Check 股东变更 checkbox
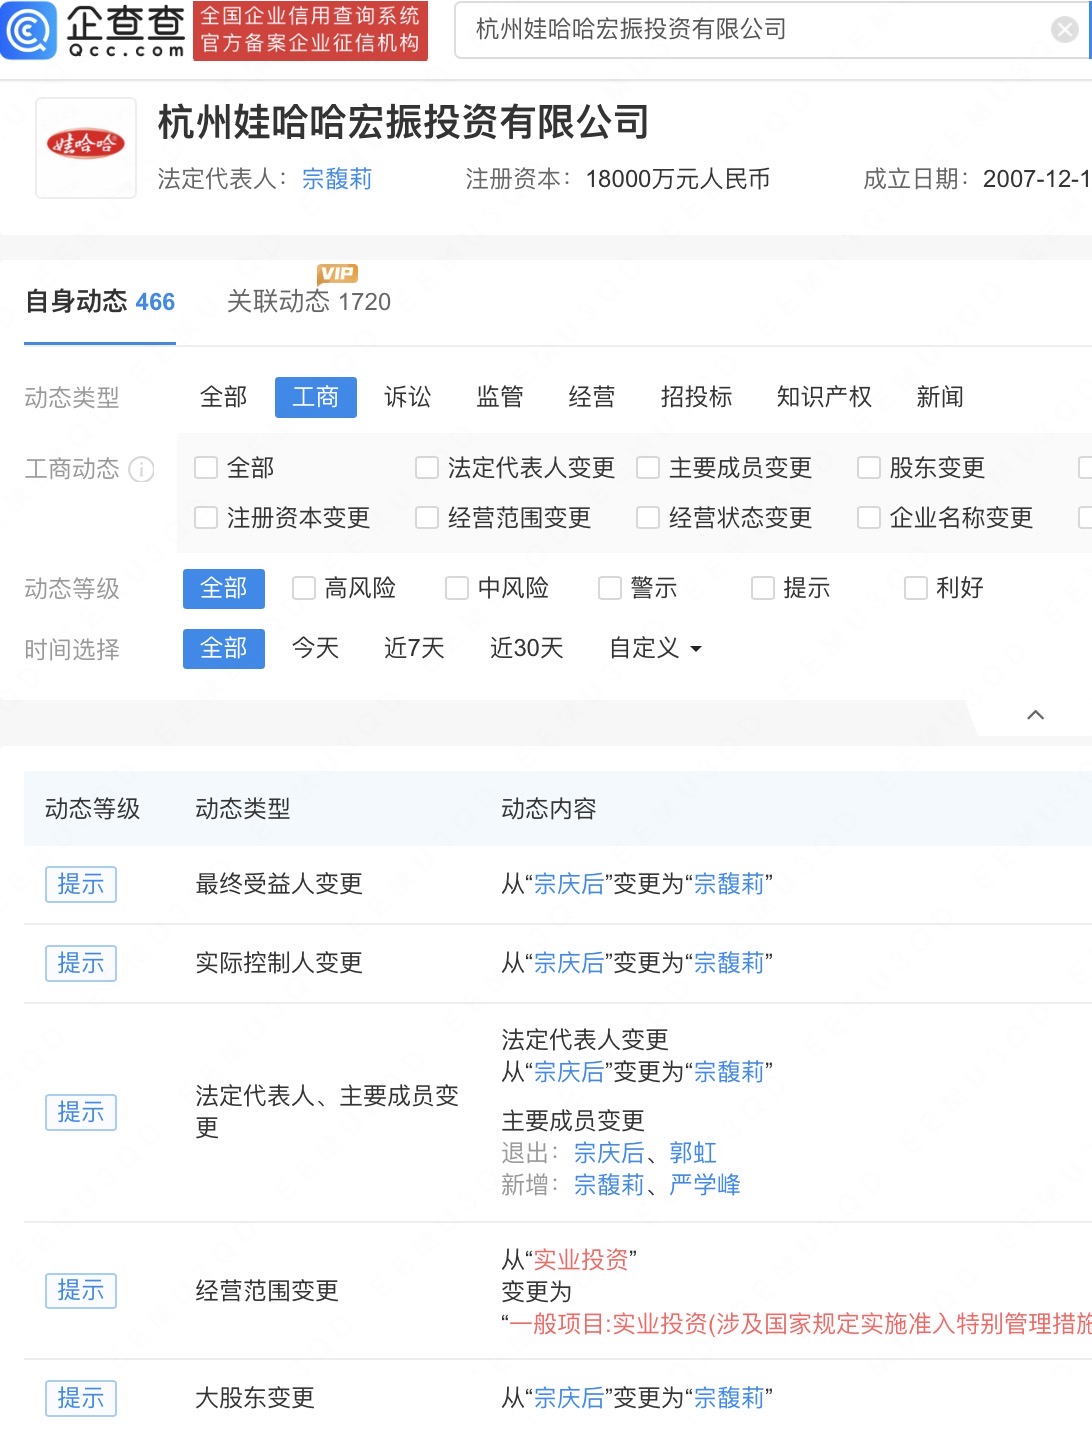The height and width of the screenshot is (1436, 1092). click(x=869, y=467)
